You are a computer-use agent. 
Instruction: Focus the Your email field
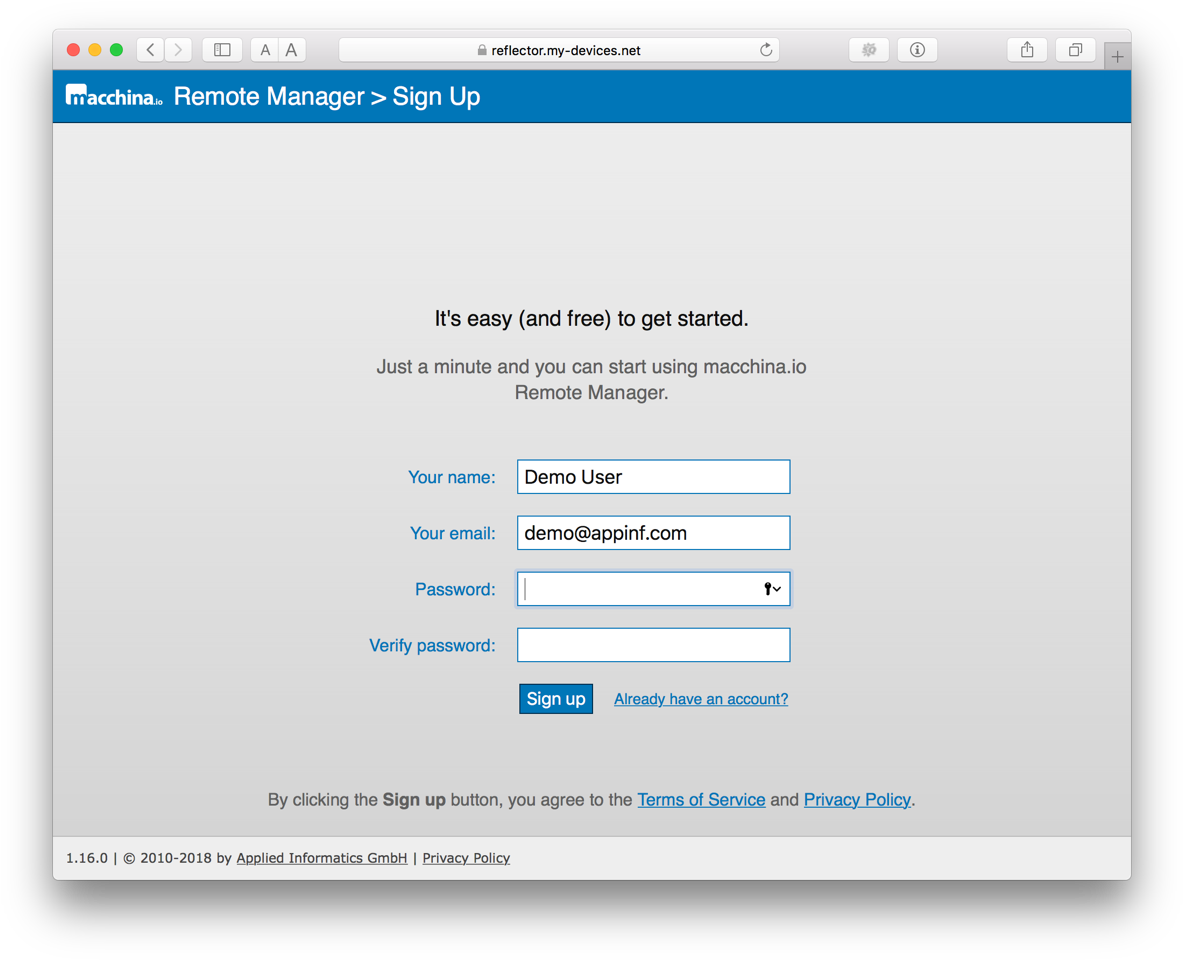point(653,533)
